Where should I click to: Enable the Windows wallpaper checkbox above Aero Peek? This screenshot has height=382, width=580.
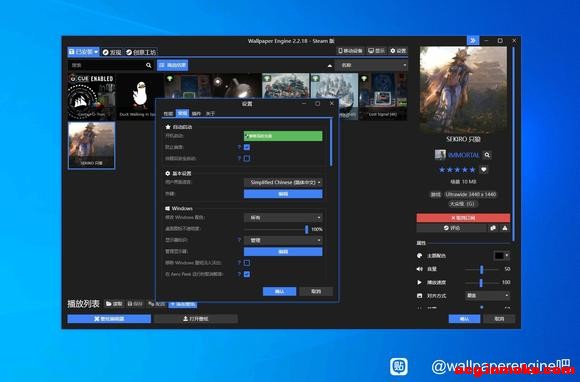point(247,263)
